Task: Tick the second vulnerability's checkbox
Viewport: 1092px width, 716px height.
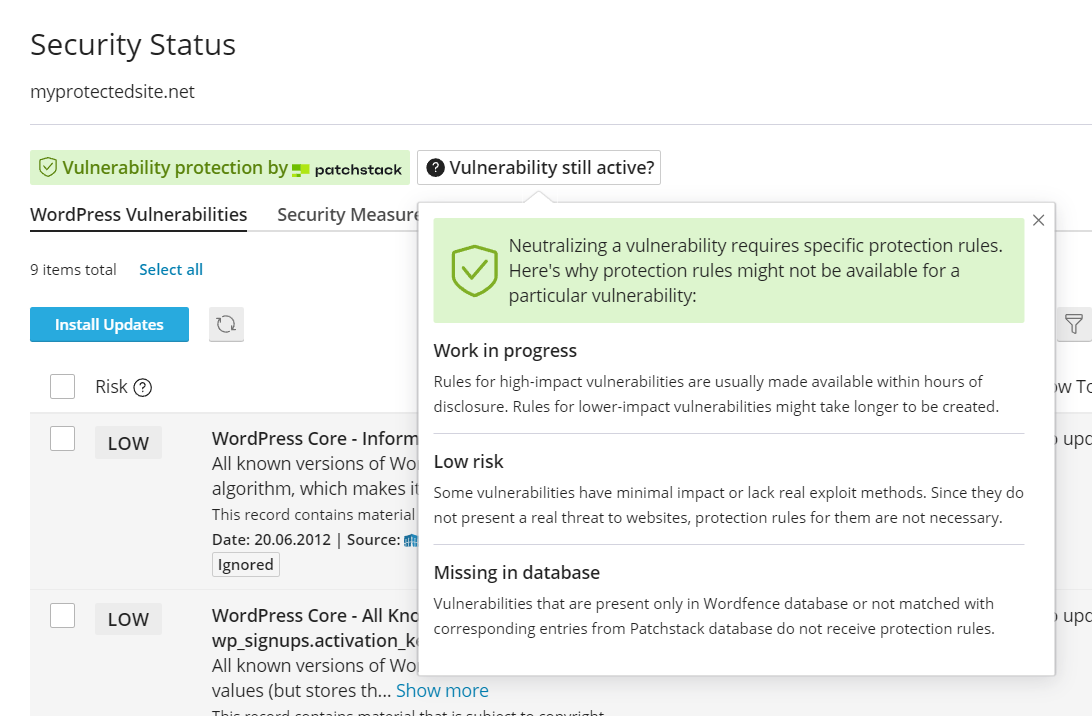Action: coord(62,615)
